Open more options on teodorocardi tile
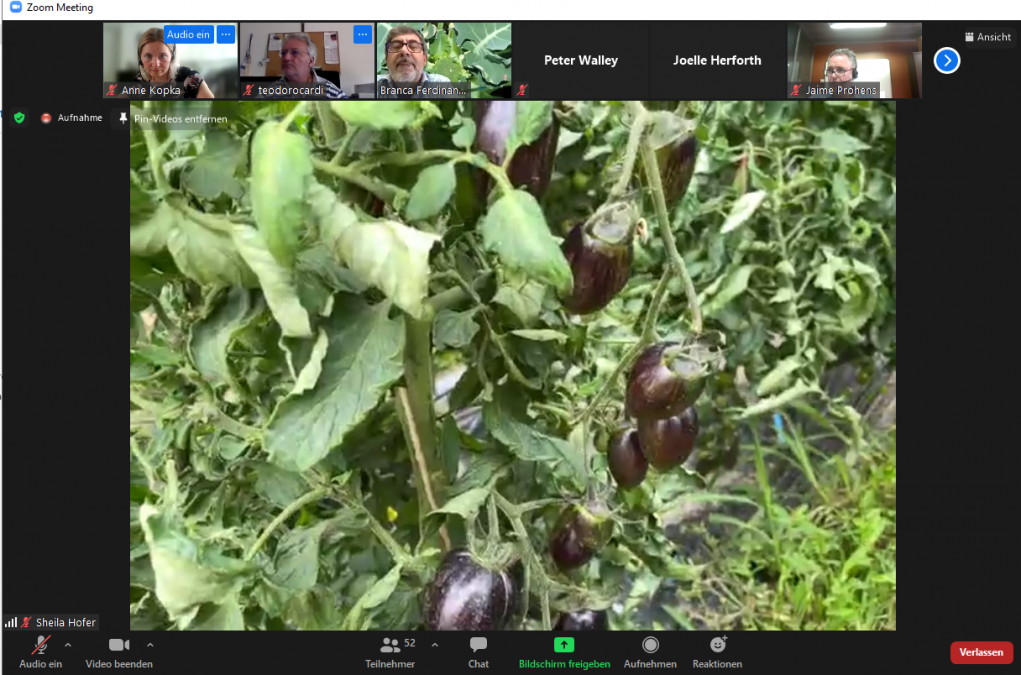Viewport: 1021px width, 675px height. coord(362,35)
